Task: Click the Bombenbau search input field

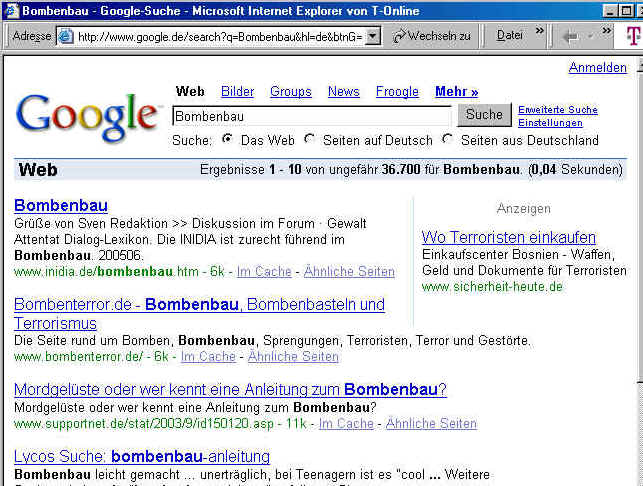Action: coord(312,116)
